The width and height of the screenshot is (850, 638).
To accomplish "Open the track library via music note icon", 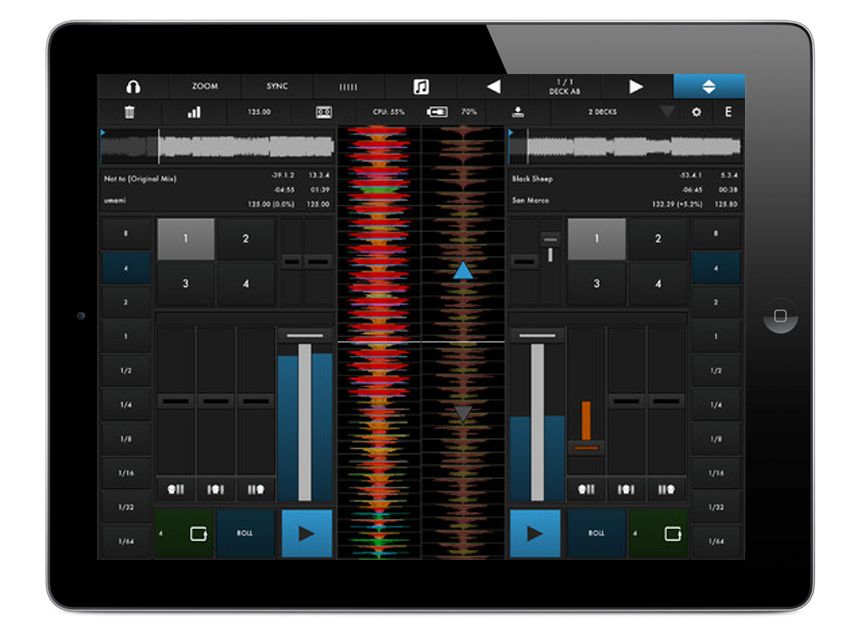I will click(x=419, y=86).
